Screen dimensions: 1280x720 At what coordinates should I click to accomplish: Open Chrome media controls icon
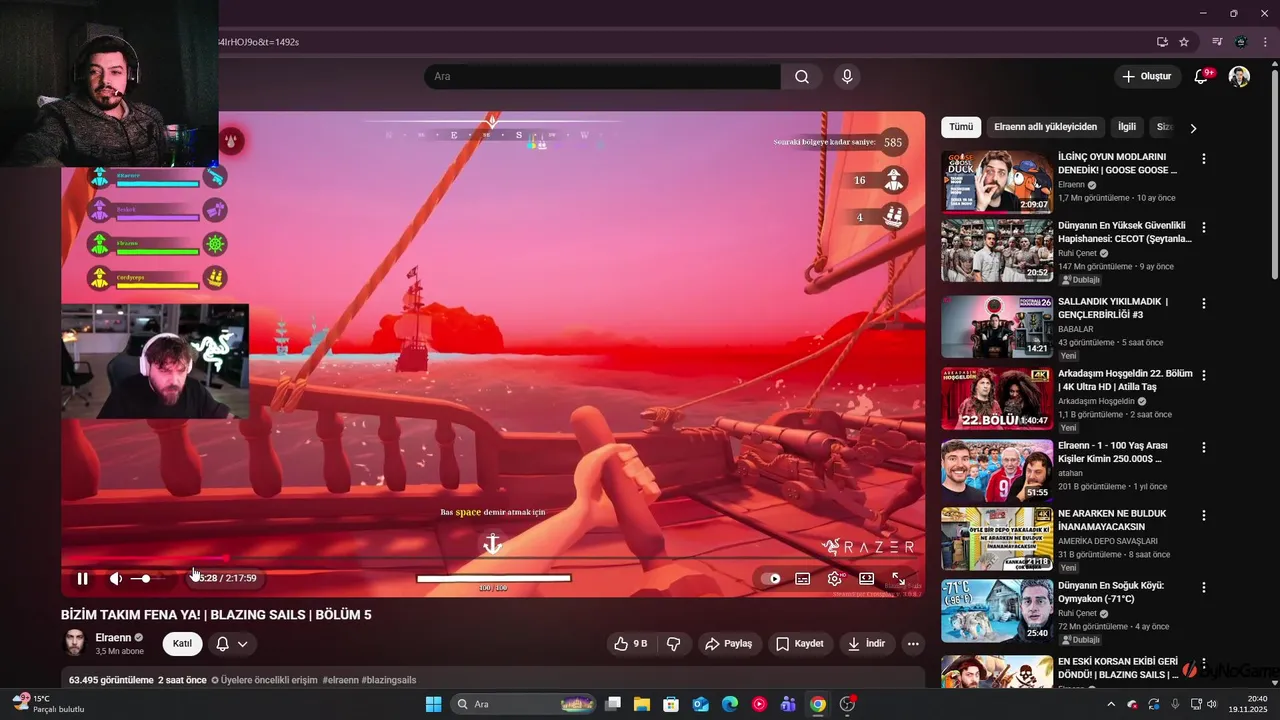[x=1217, y=42]
